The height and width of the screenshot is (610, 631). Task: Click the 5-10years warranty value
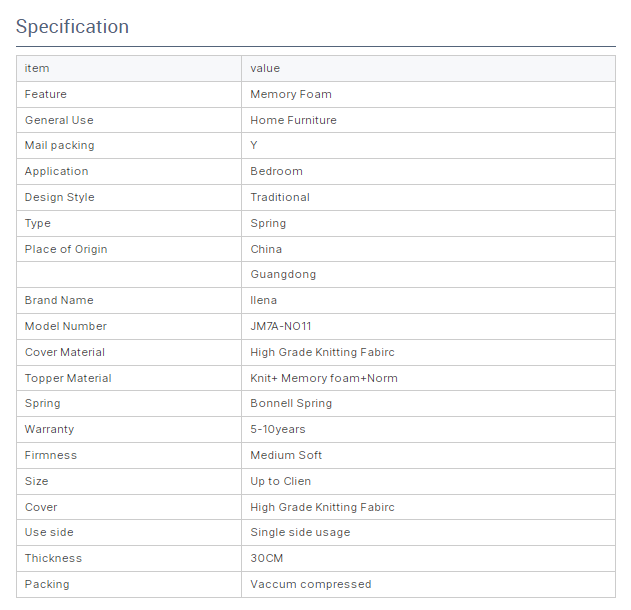(278, 429)
